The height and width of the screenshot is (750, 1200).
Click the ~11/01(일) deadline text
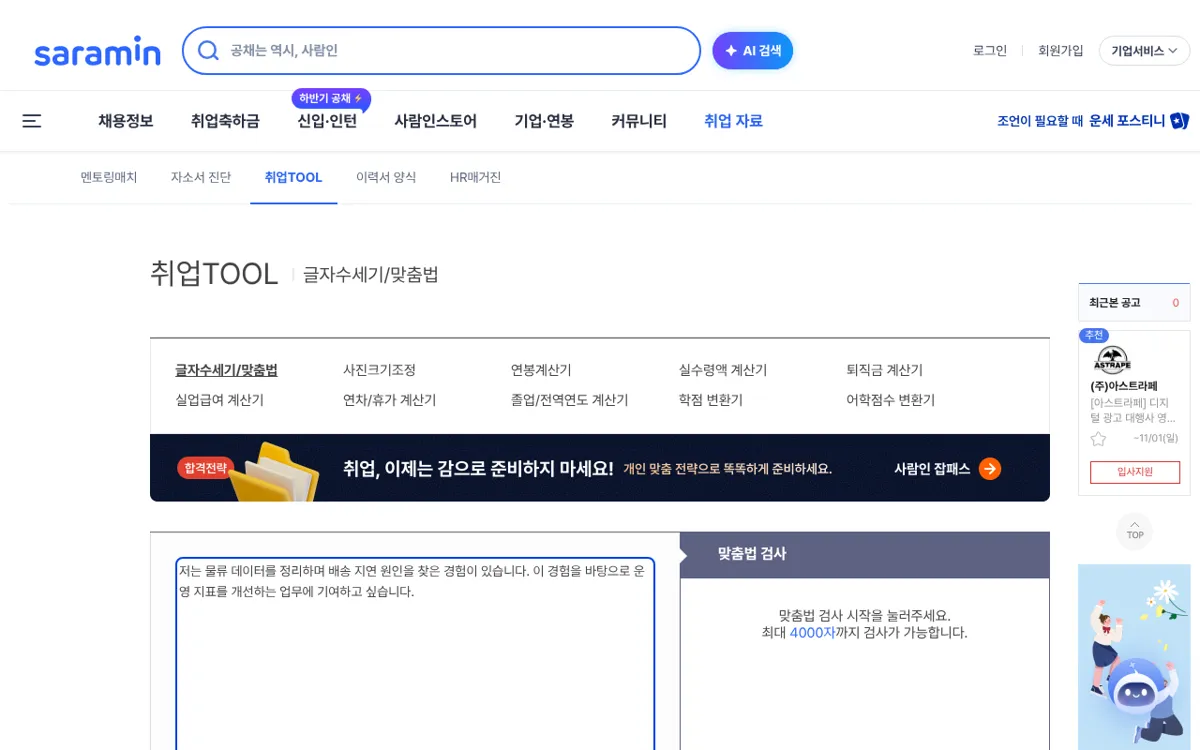[1156, 438]
